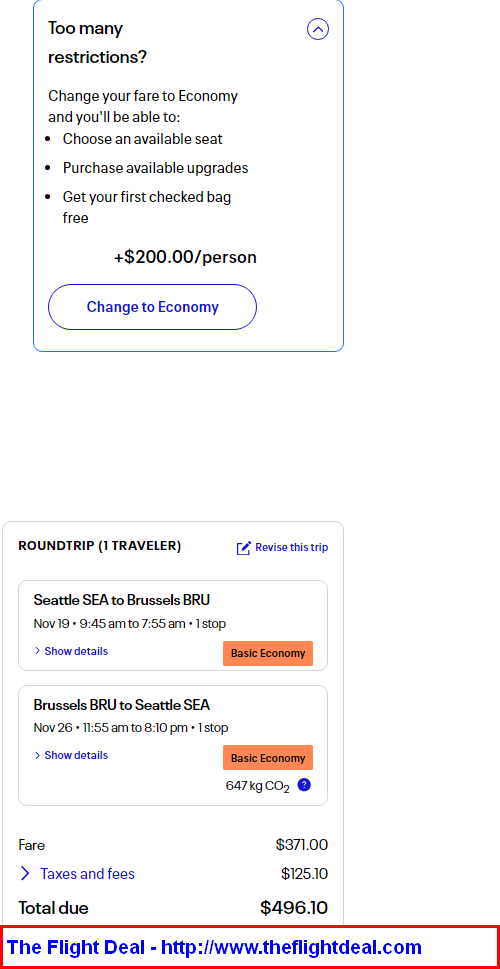
Task: Click the ROUNDTRIP (1 TRAVELER) header
Action: coord(100,546)
